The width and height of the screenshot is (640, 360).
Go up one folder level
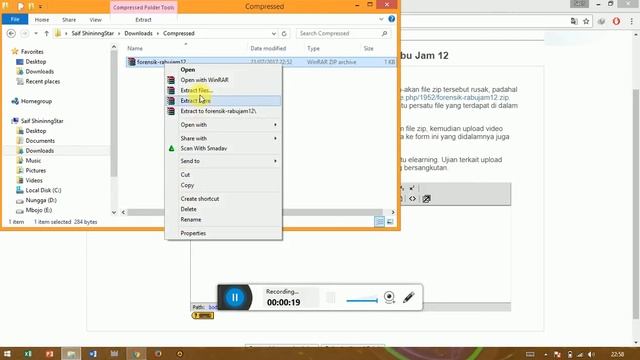(47, 33)
